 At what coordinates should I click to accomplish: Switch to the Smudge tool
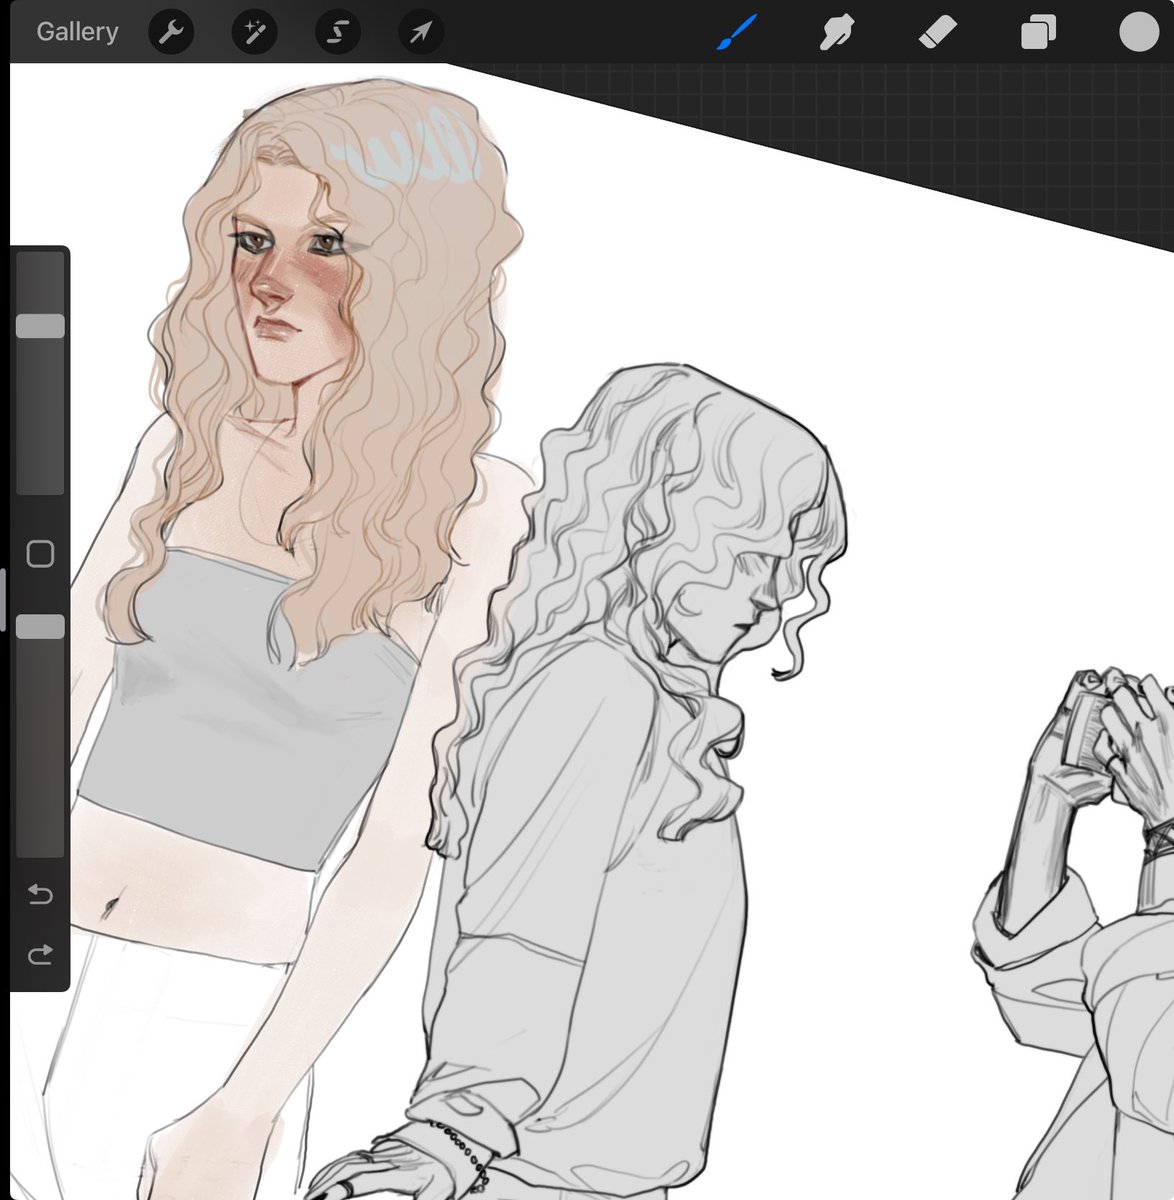click(838, 31)
